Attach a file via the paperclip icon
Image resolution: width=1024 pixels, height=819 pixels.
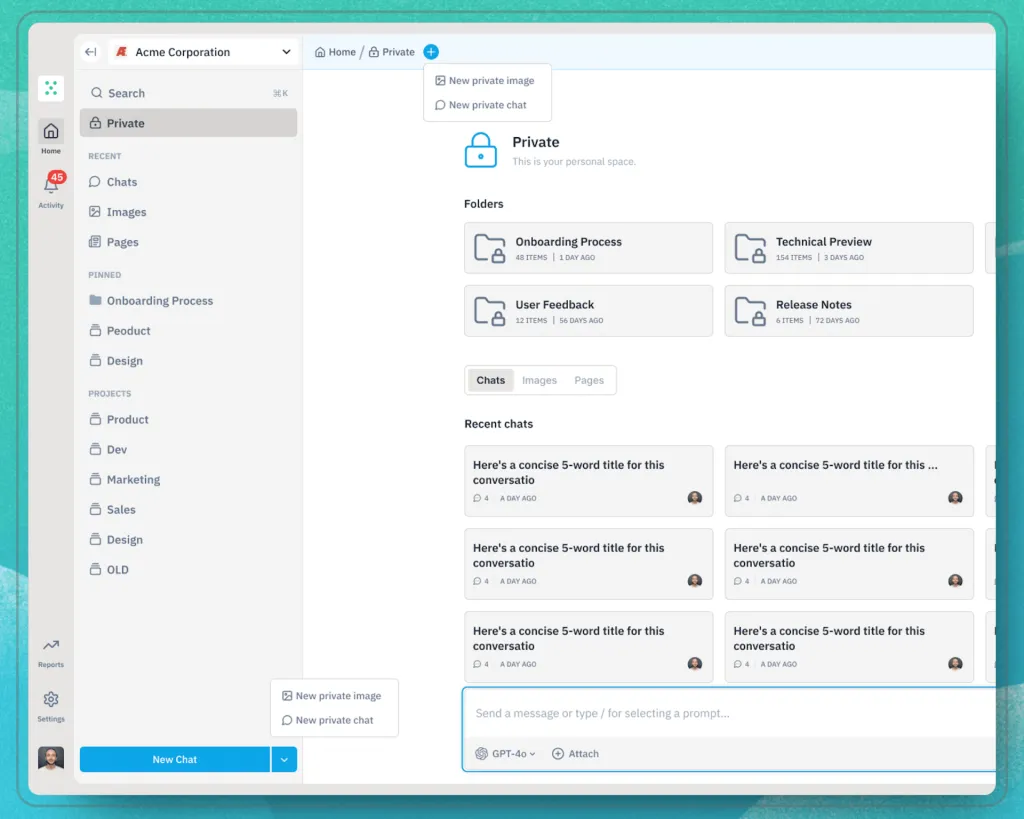coord(575,753)
